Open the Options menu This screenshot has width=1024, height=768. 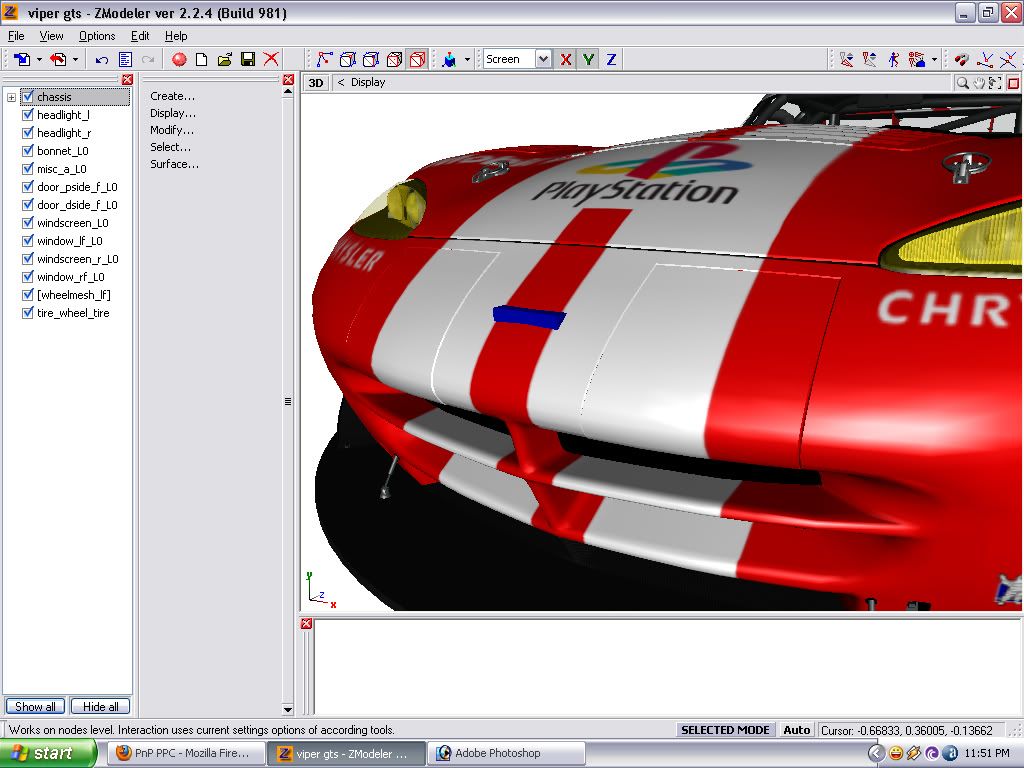pos(97,36)
